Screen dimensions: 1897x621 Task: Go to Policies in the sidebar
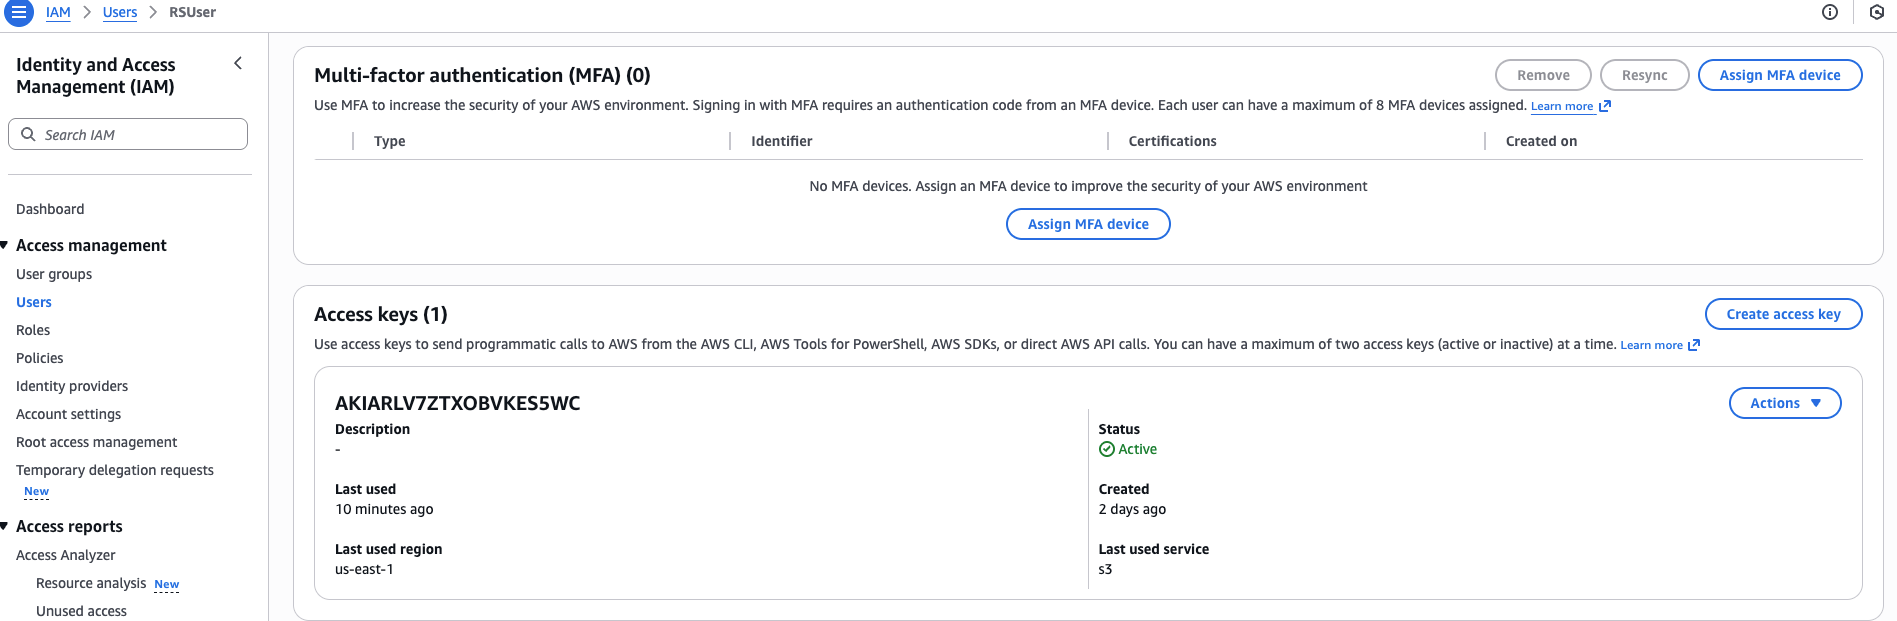[x=40, y=358]
